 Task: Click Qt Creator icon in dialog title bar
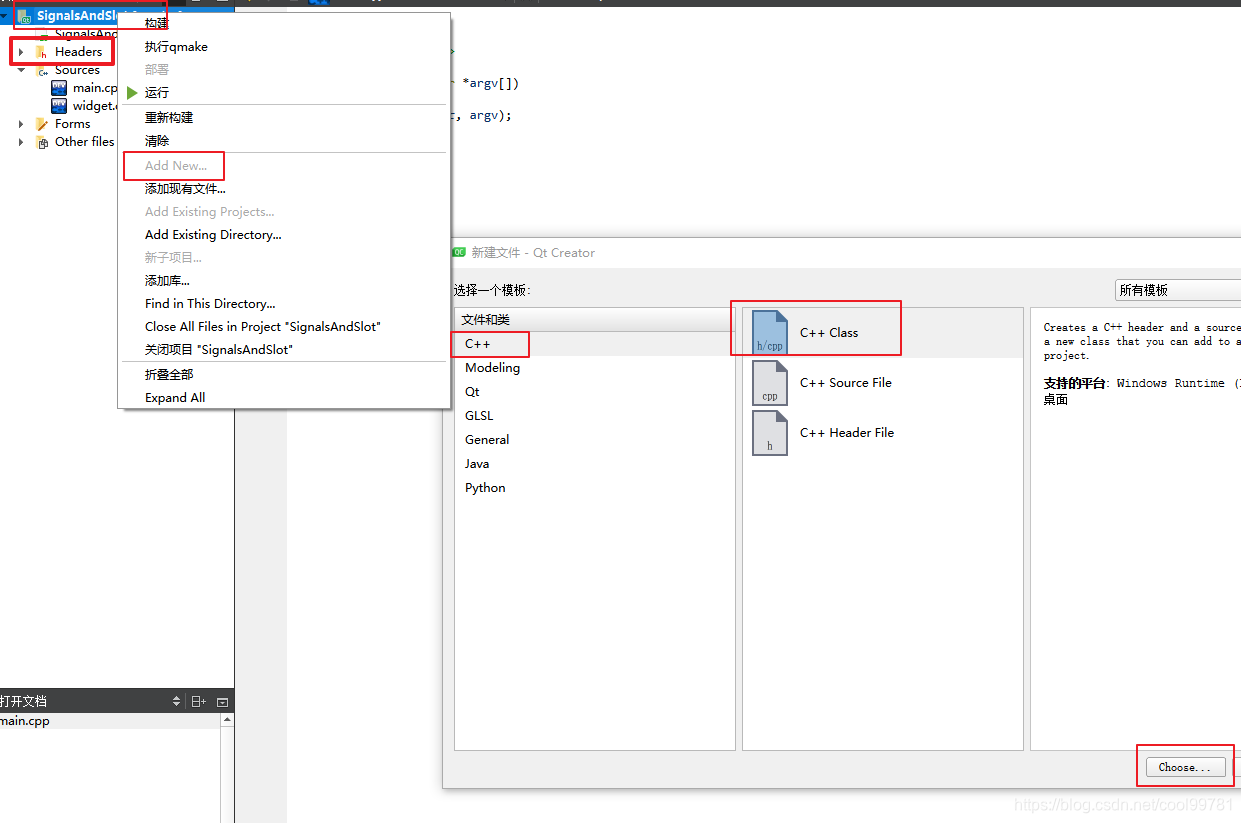pyautogui.click(x=459, y=253)
